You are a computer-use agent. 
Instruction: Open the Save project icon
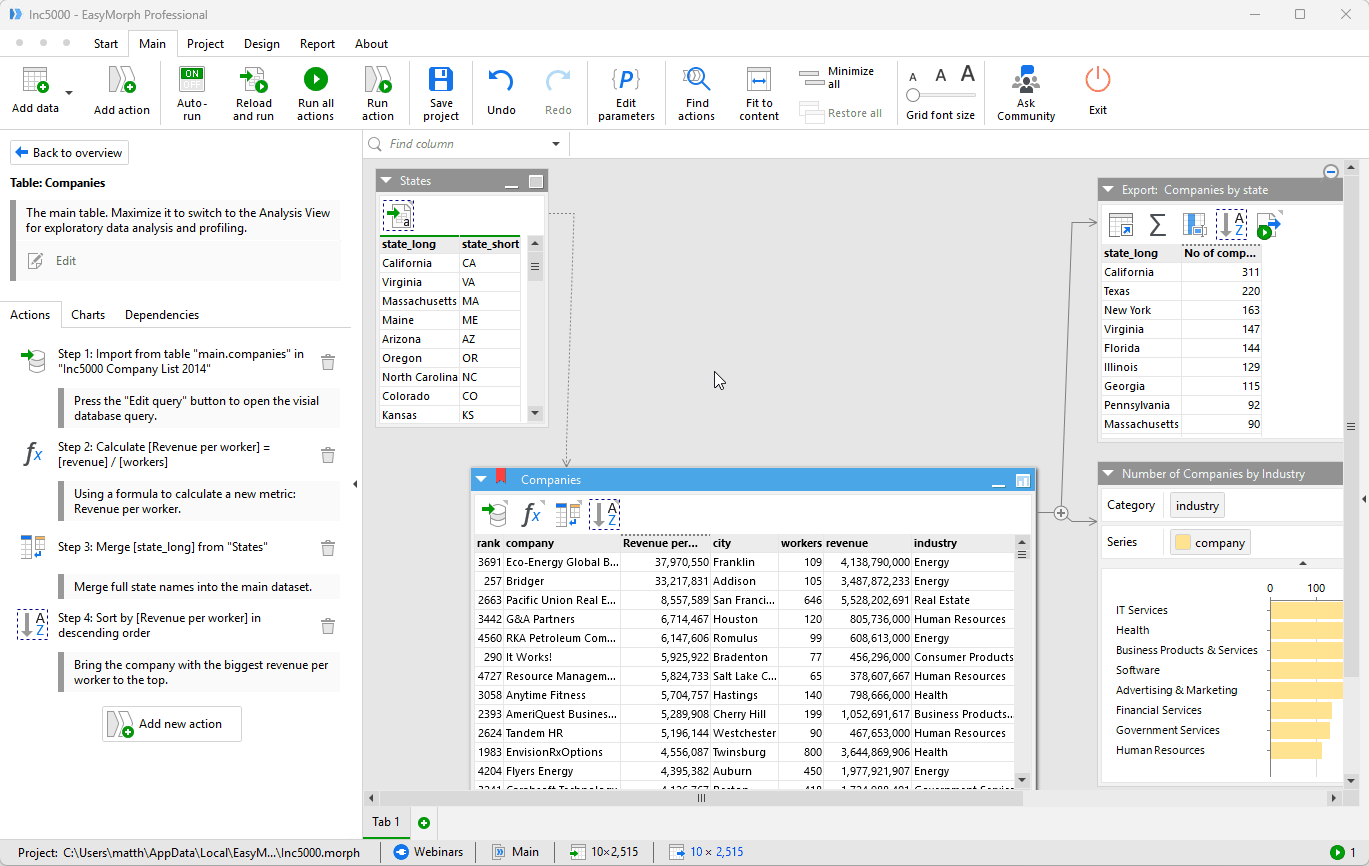[440, 92]
